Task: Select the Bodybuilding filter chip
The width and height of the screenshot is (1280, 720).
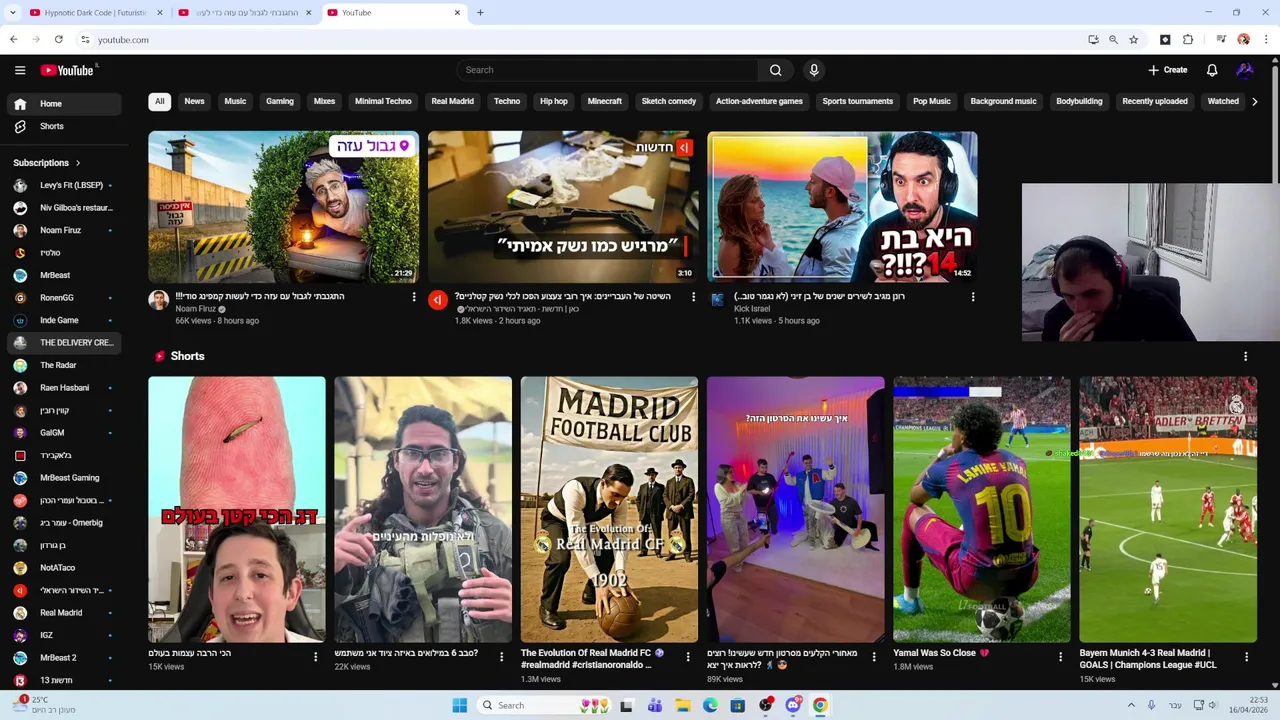Action: [x=1079, y=101]
